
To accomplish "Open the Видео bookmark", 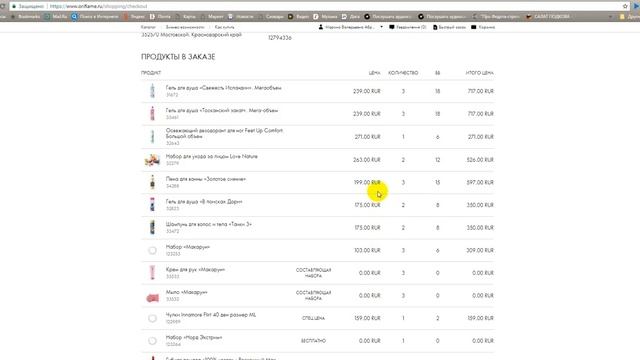I will pyautogui.click(x=299, y=17).
